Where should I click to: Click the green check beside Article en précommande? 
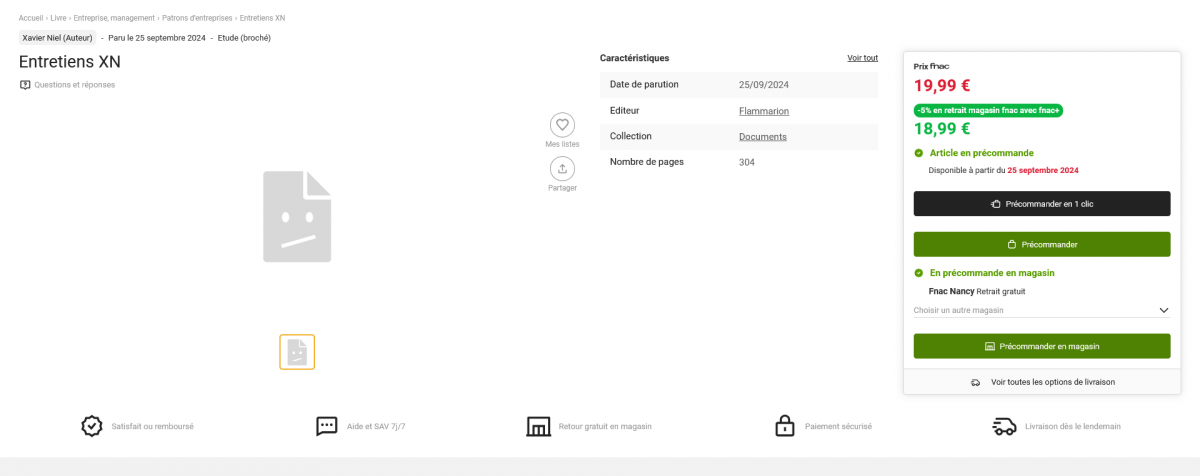coord(919,153)
